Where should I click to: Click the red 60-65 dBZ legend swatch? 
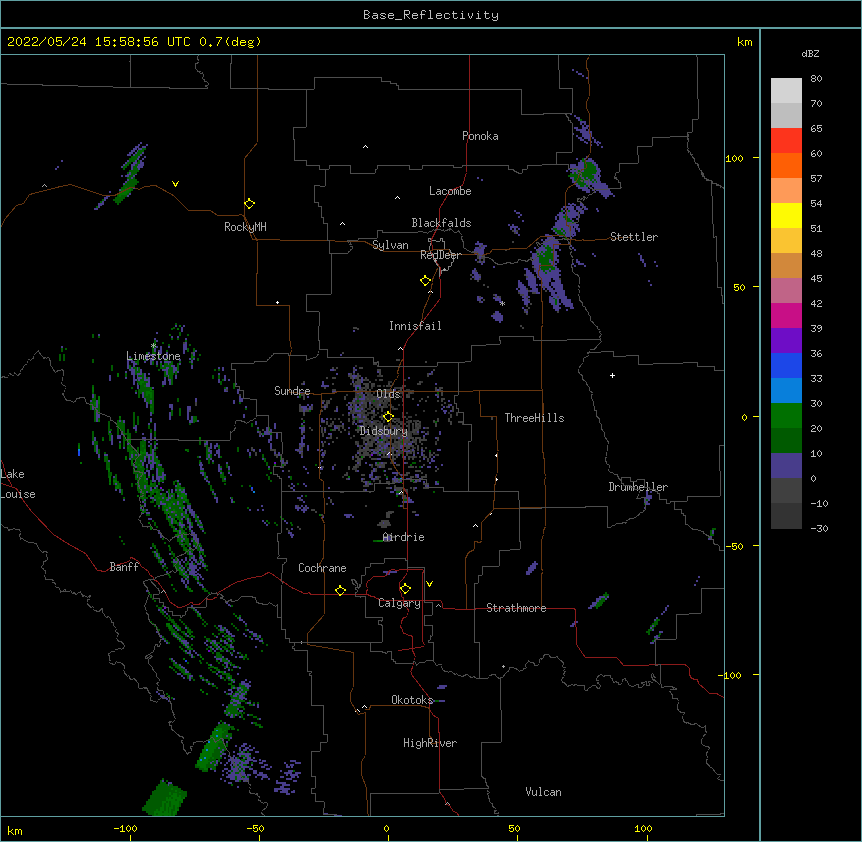pos(786,141)
